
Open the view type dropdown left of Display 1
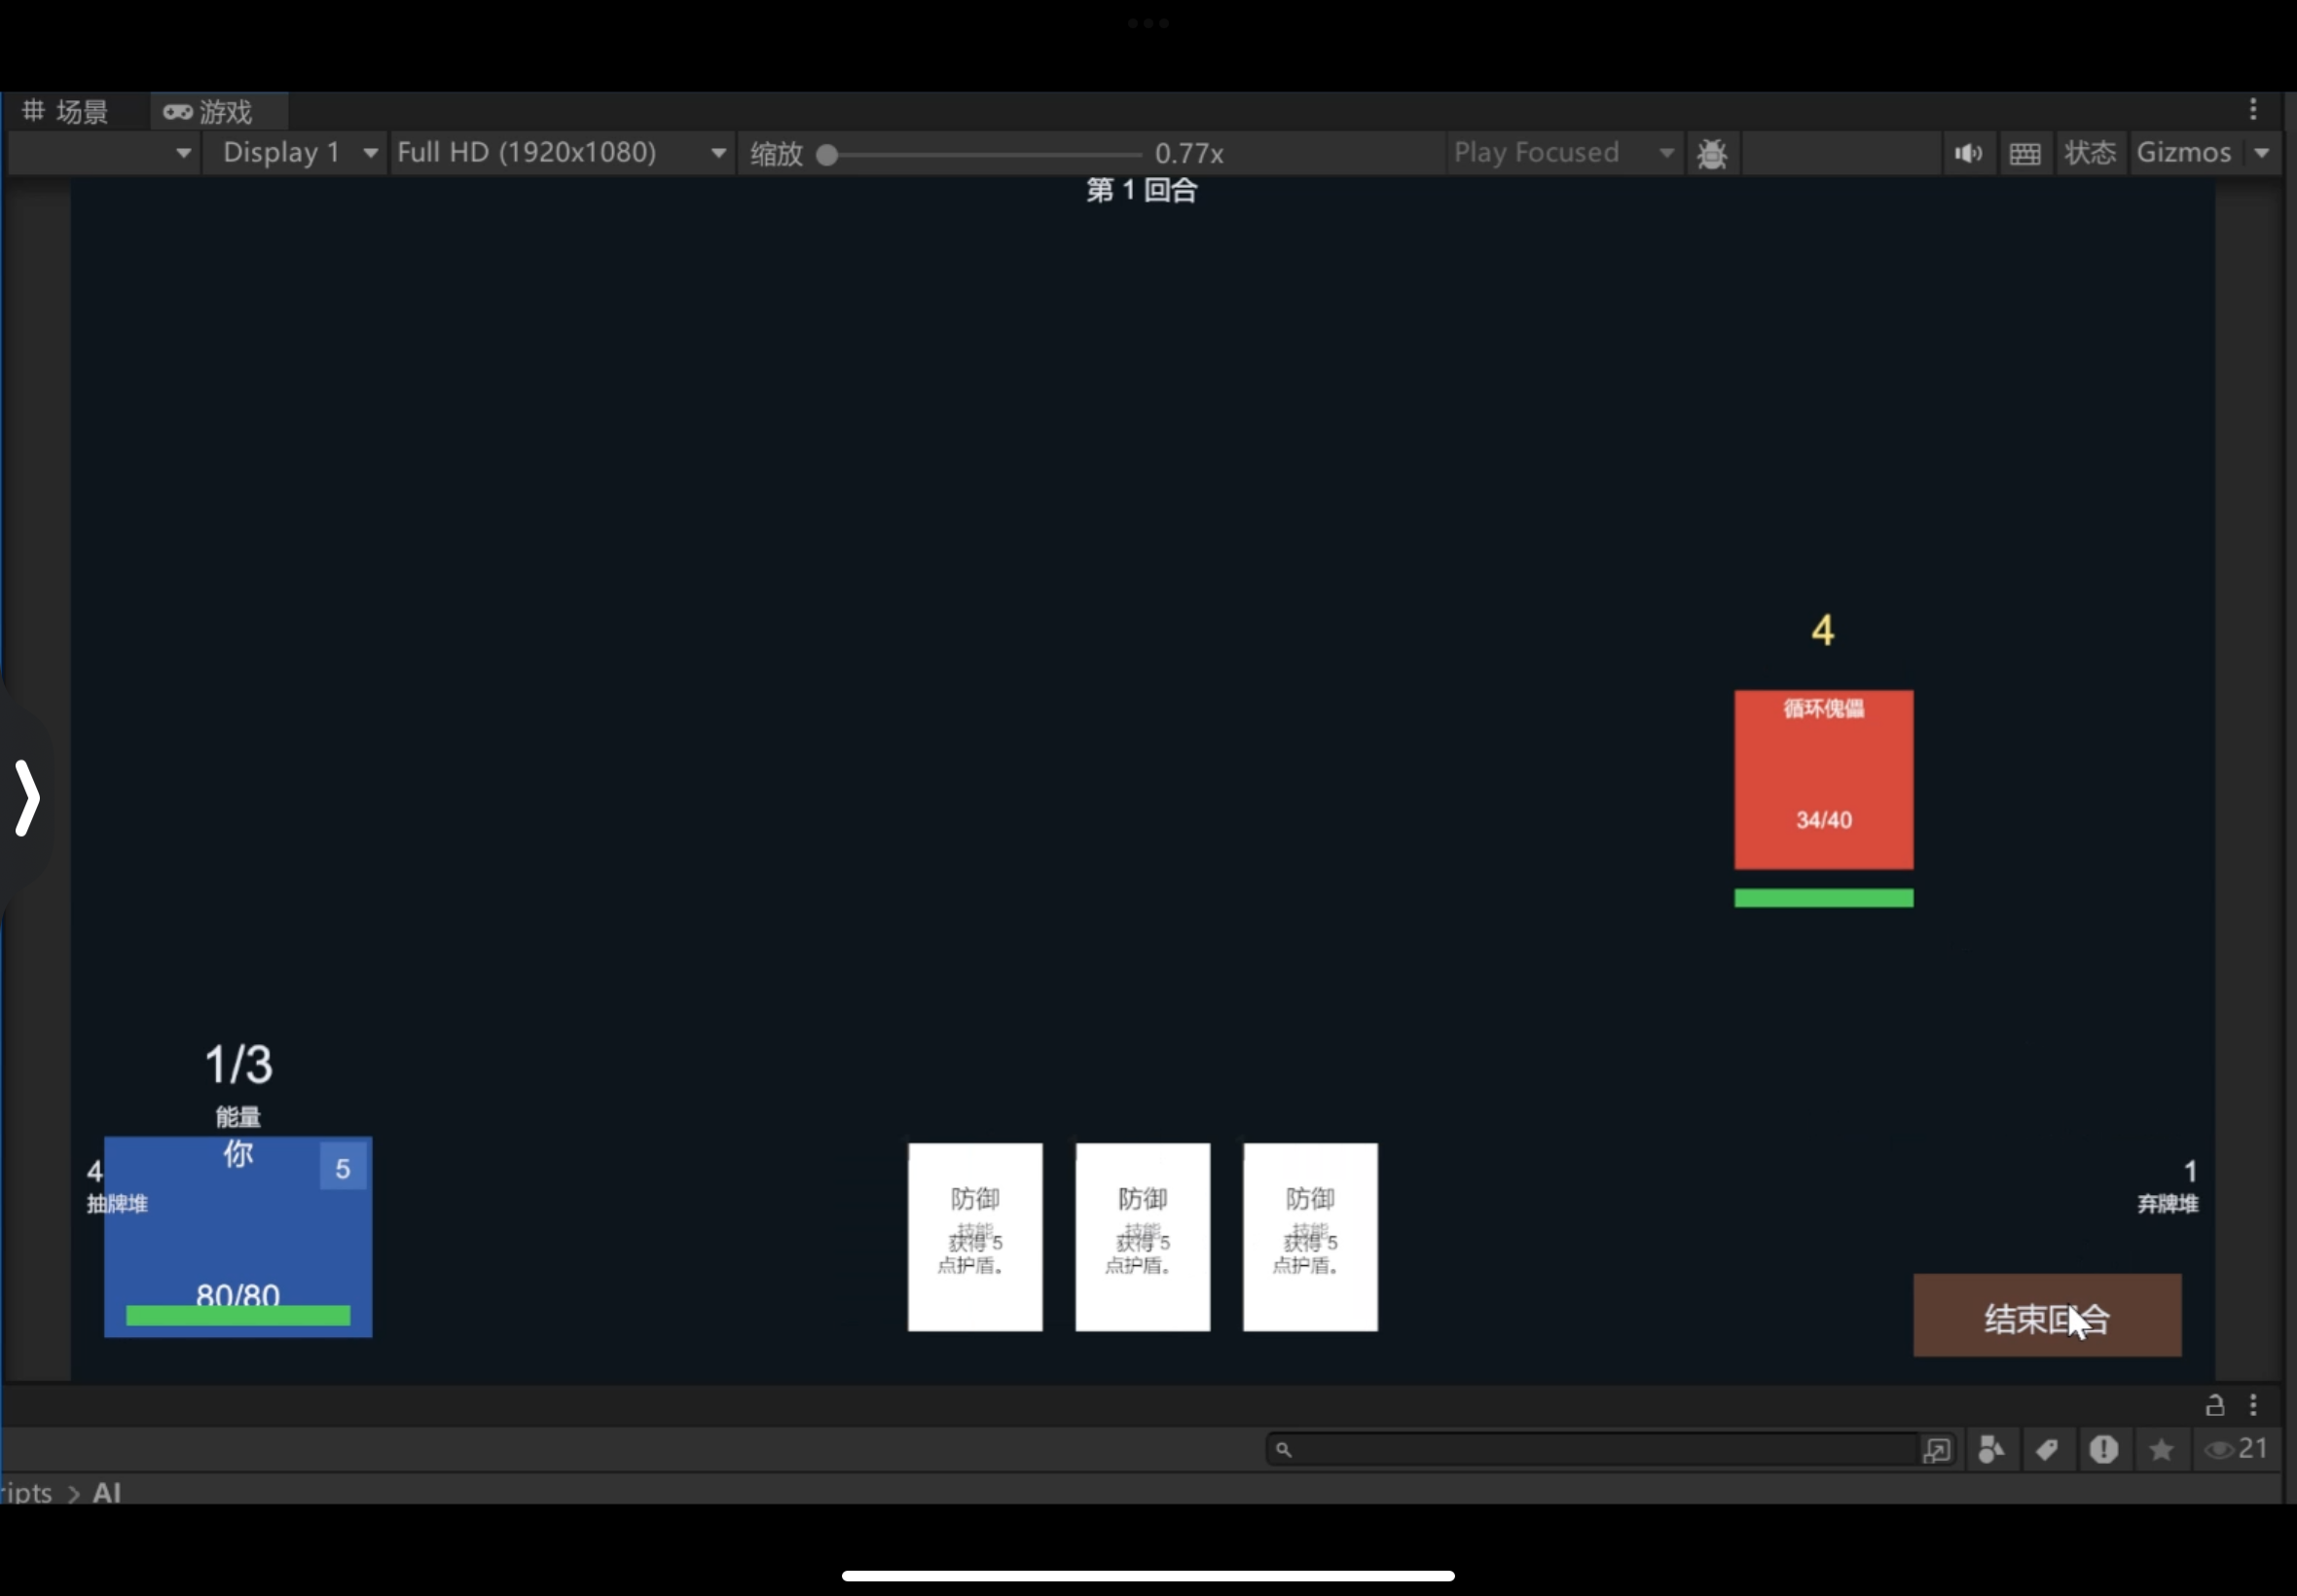click(103, 153)
